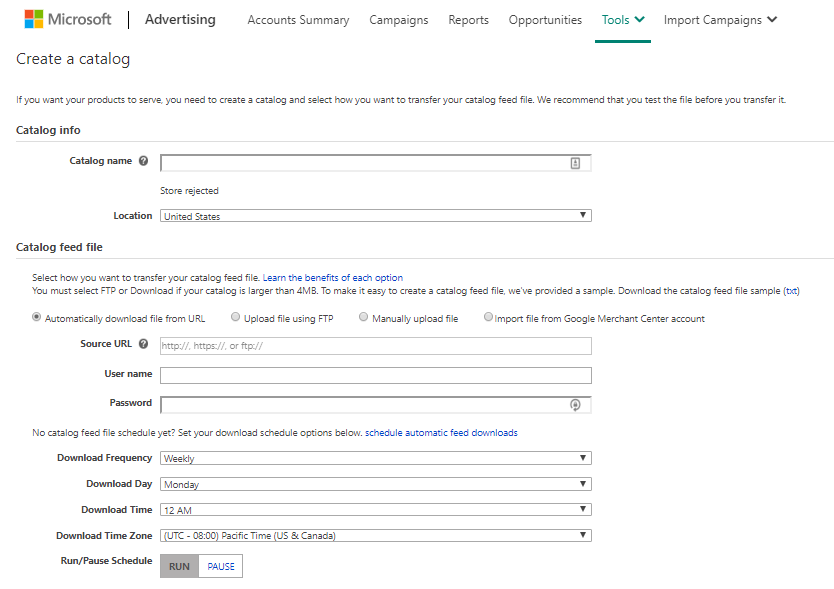Switch the schedule to PAUSE
The width and height of the screenshot is (834, 589).
point(221,566)
